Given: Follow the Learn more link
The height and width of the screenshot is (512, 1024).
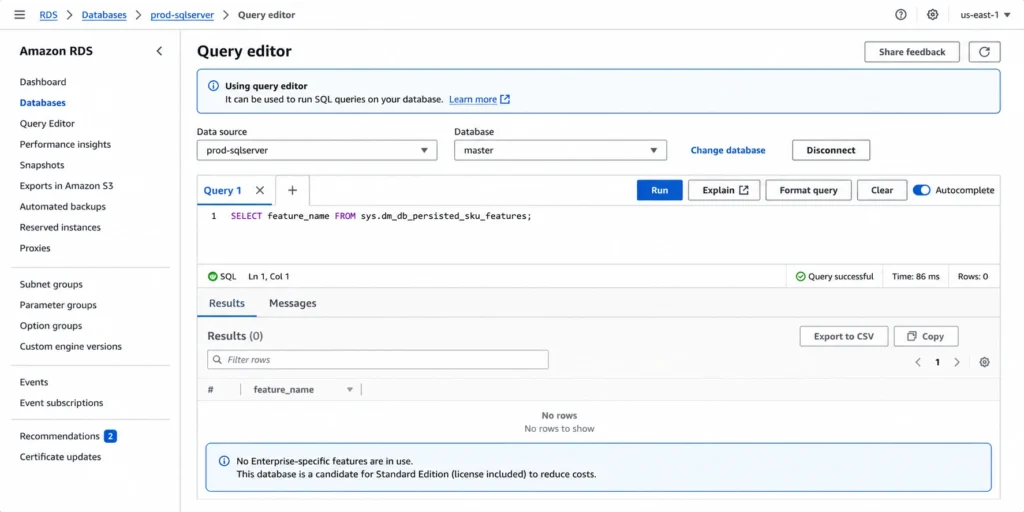Looking at the screenshot, I should coord(479,99).
